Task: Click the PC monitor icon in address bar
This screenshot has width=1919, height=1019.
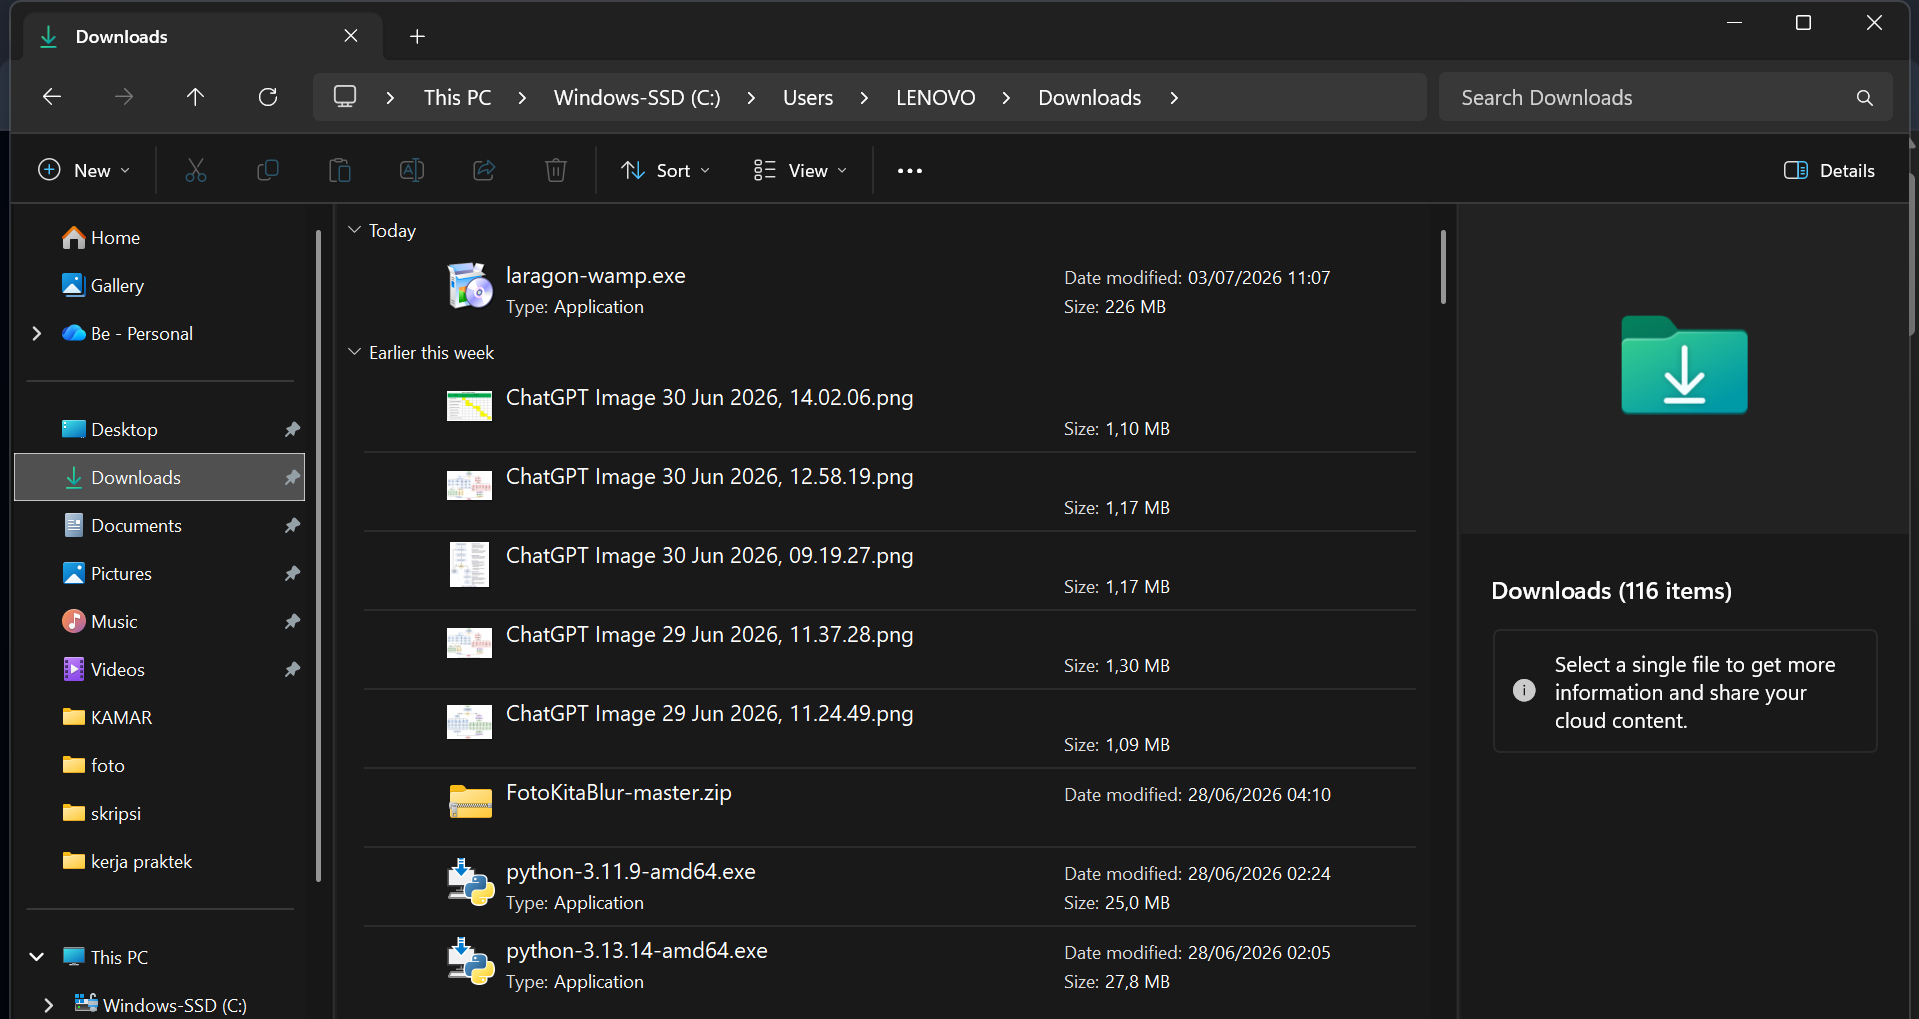Action: point(345,97)
